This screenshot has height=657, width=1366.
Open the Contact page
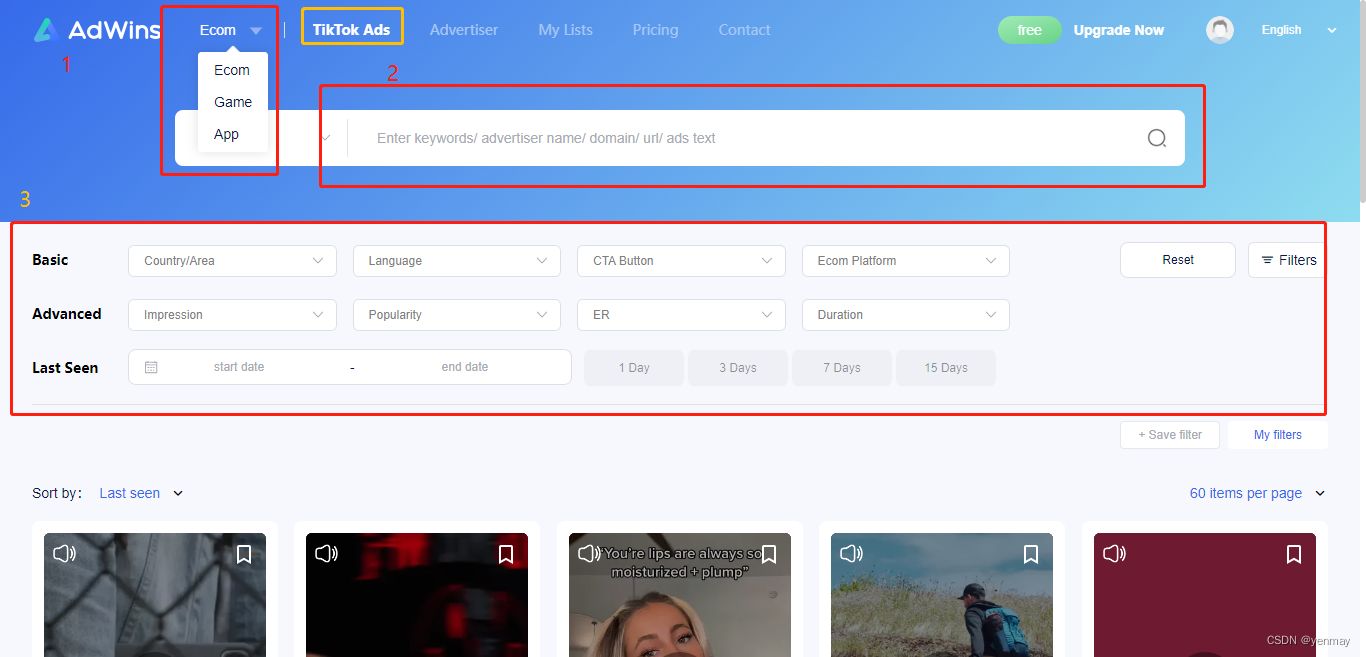pos(745,30)
